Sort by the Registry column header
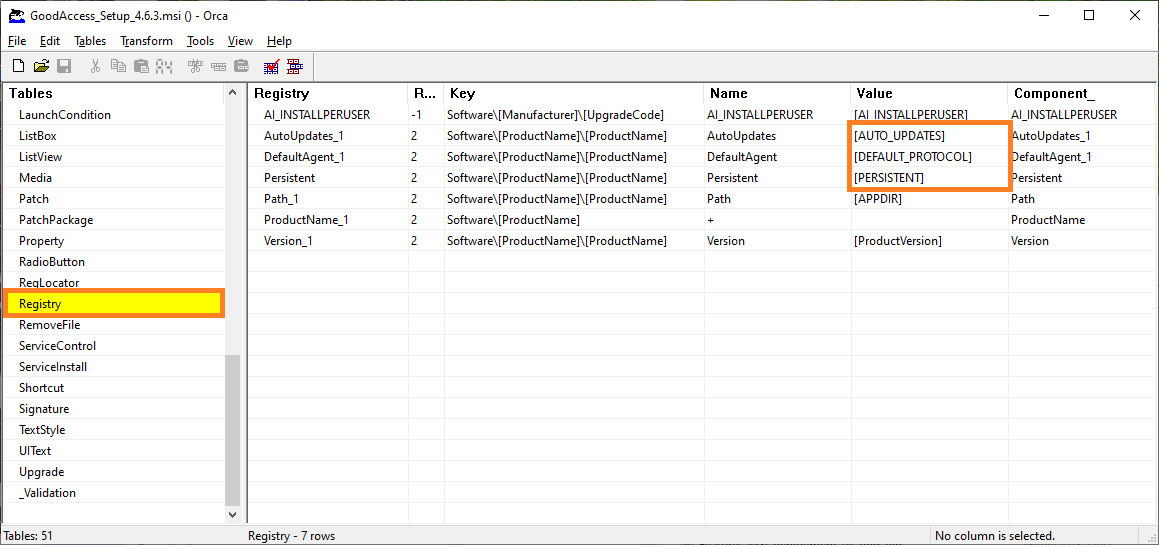The height and width of the screenshot is (545, 1159). tap(327, 93)
